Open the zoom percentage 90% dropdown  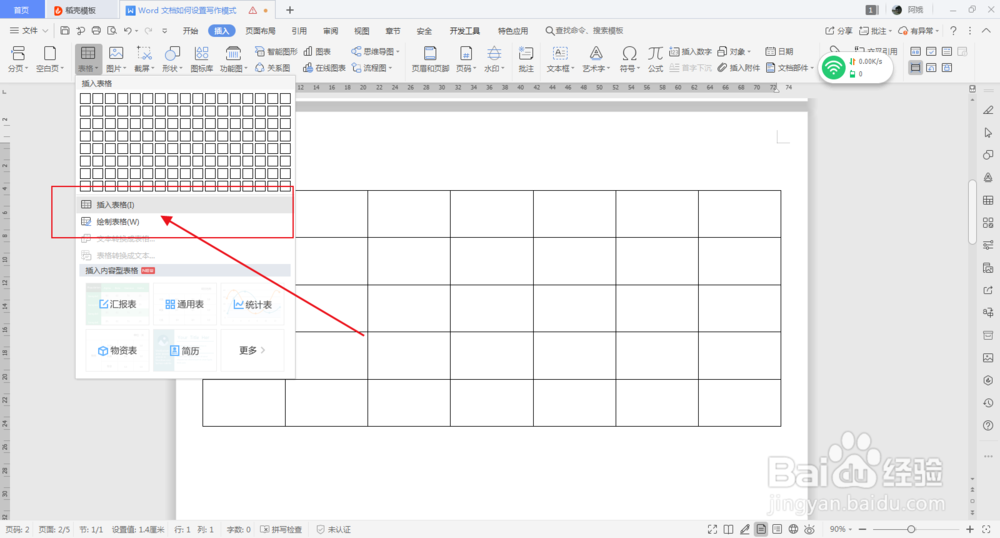point(841,529)
